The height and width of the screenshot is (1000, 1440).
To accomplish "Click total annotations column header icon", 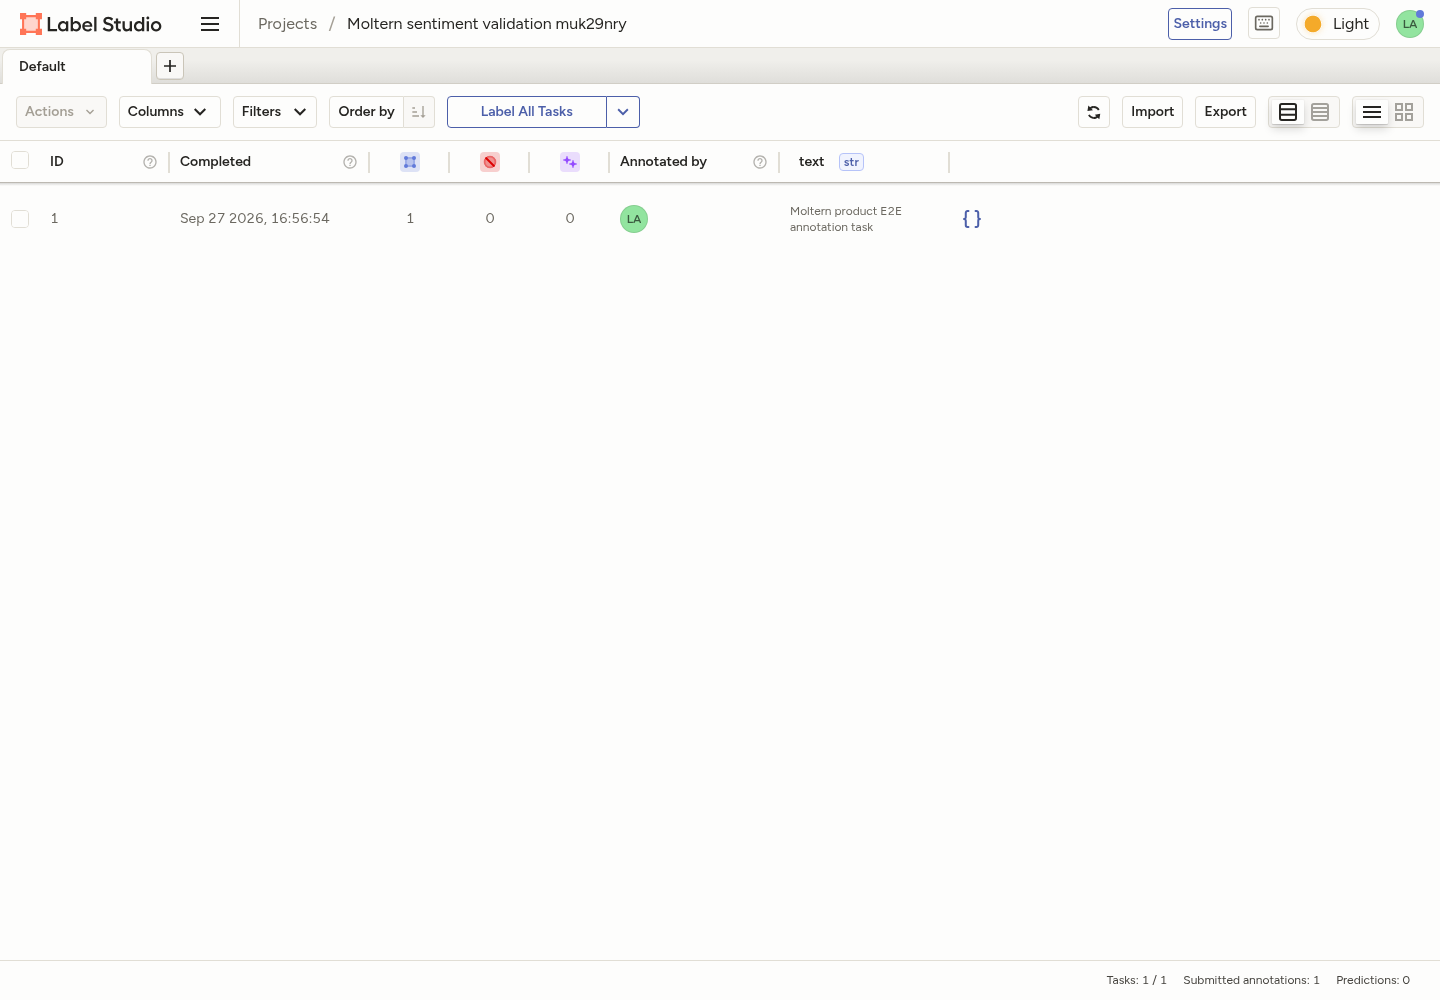I will tap(410, 162).
